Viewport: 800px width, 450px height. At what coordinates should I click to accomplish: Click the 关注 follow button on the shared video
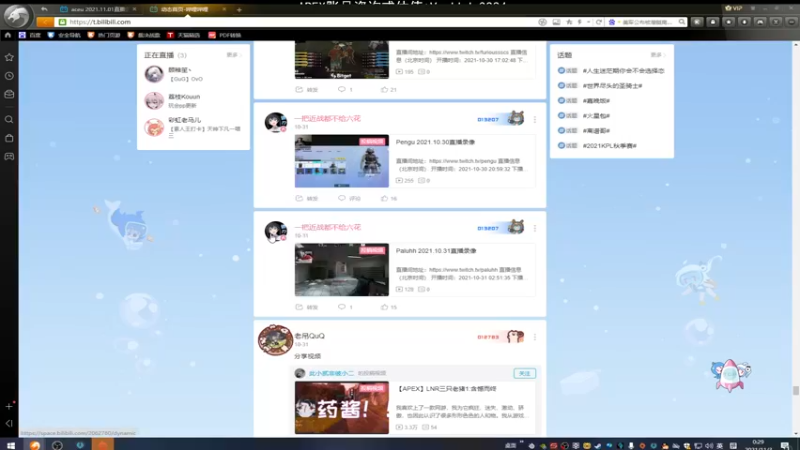(x=524, y=373)
